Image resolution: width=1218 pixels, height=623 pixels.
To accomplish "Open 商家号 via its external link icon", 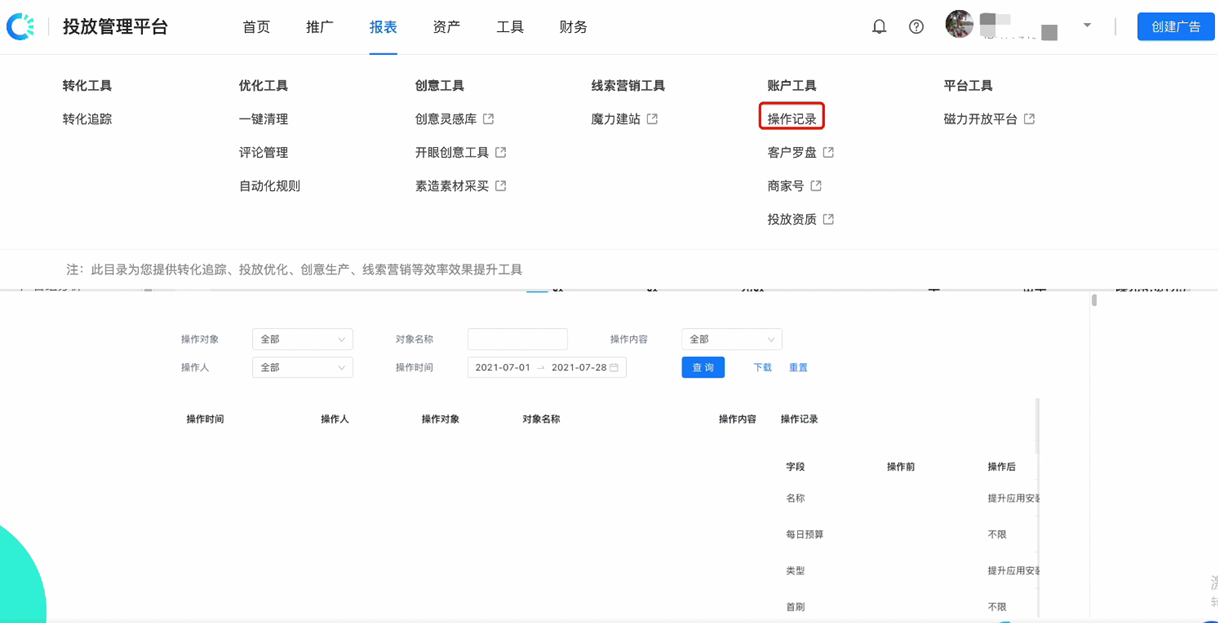I will (815, 185).
